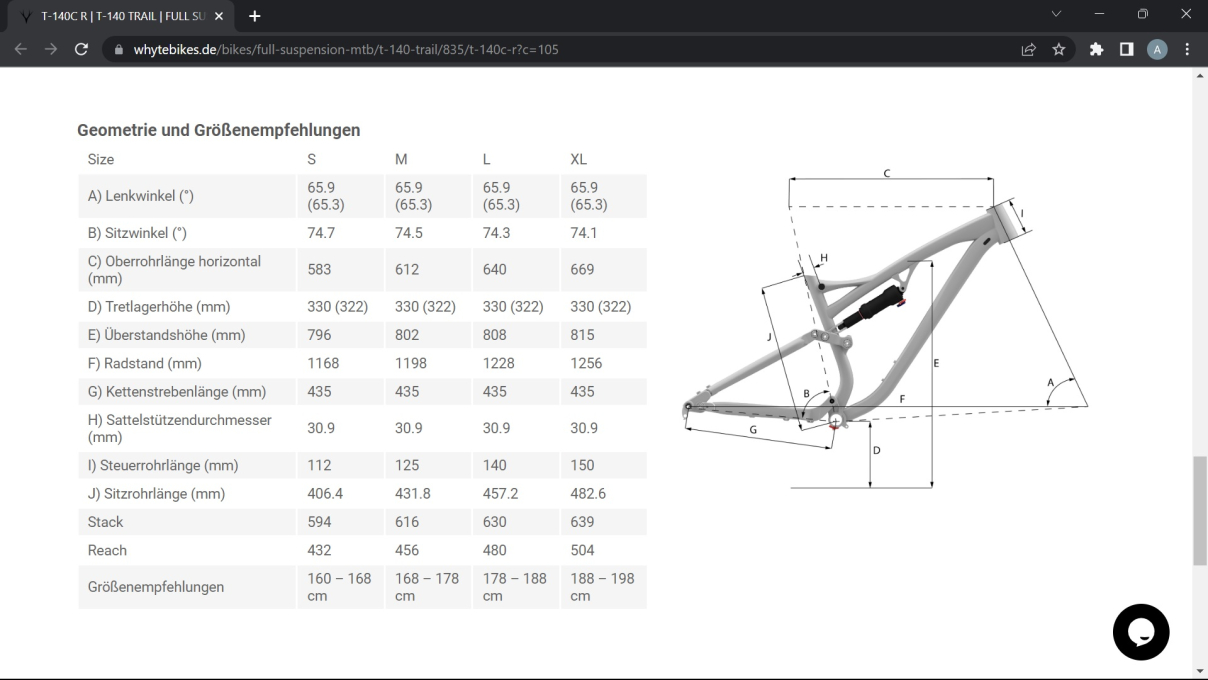
Task: Click Stack value '639'
Action: (x=582, y=522)
